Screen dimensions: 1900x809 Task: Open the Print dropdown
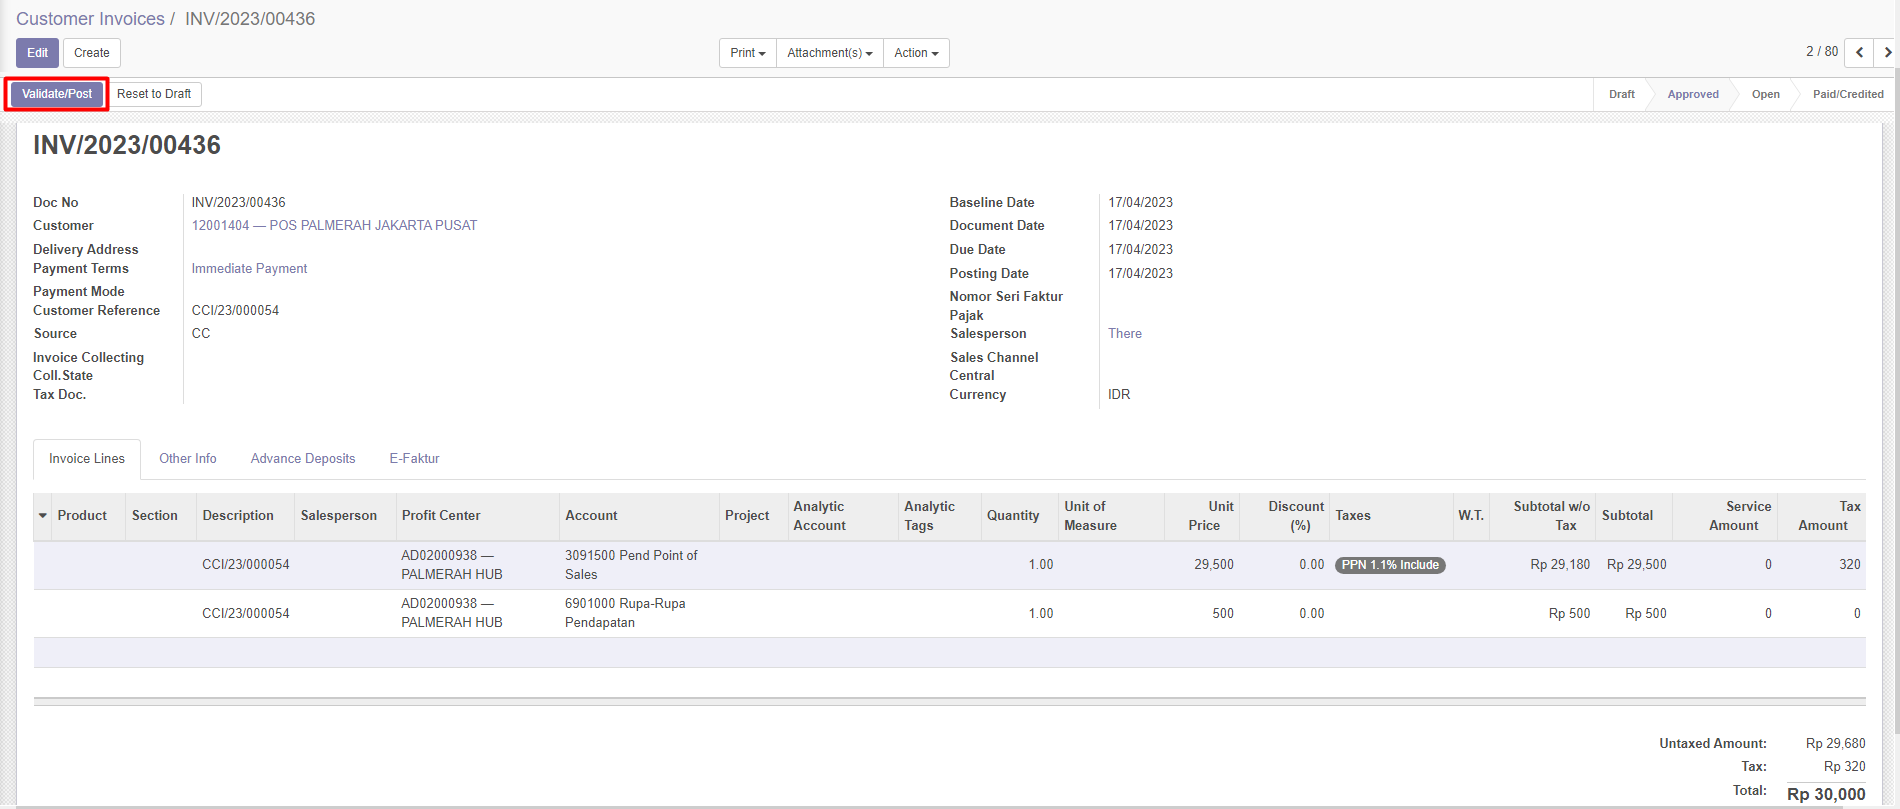tap(747, 53)
